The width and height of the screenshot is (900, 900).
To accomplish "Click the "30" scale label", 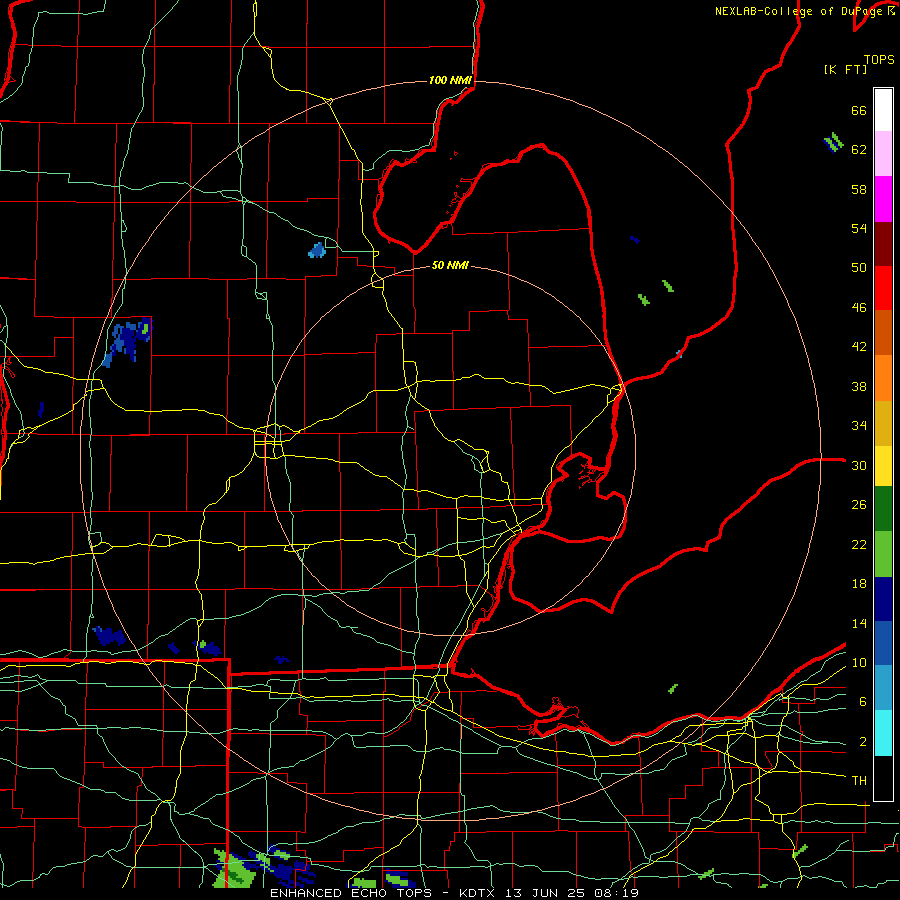I will (859, 465).
